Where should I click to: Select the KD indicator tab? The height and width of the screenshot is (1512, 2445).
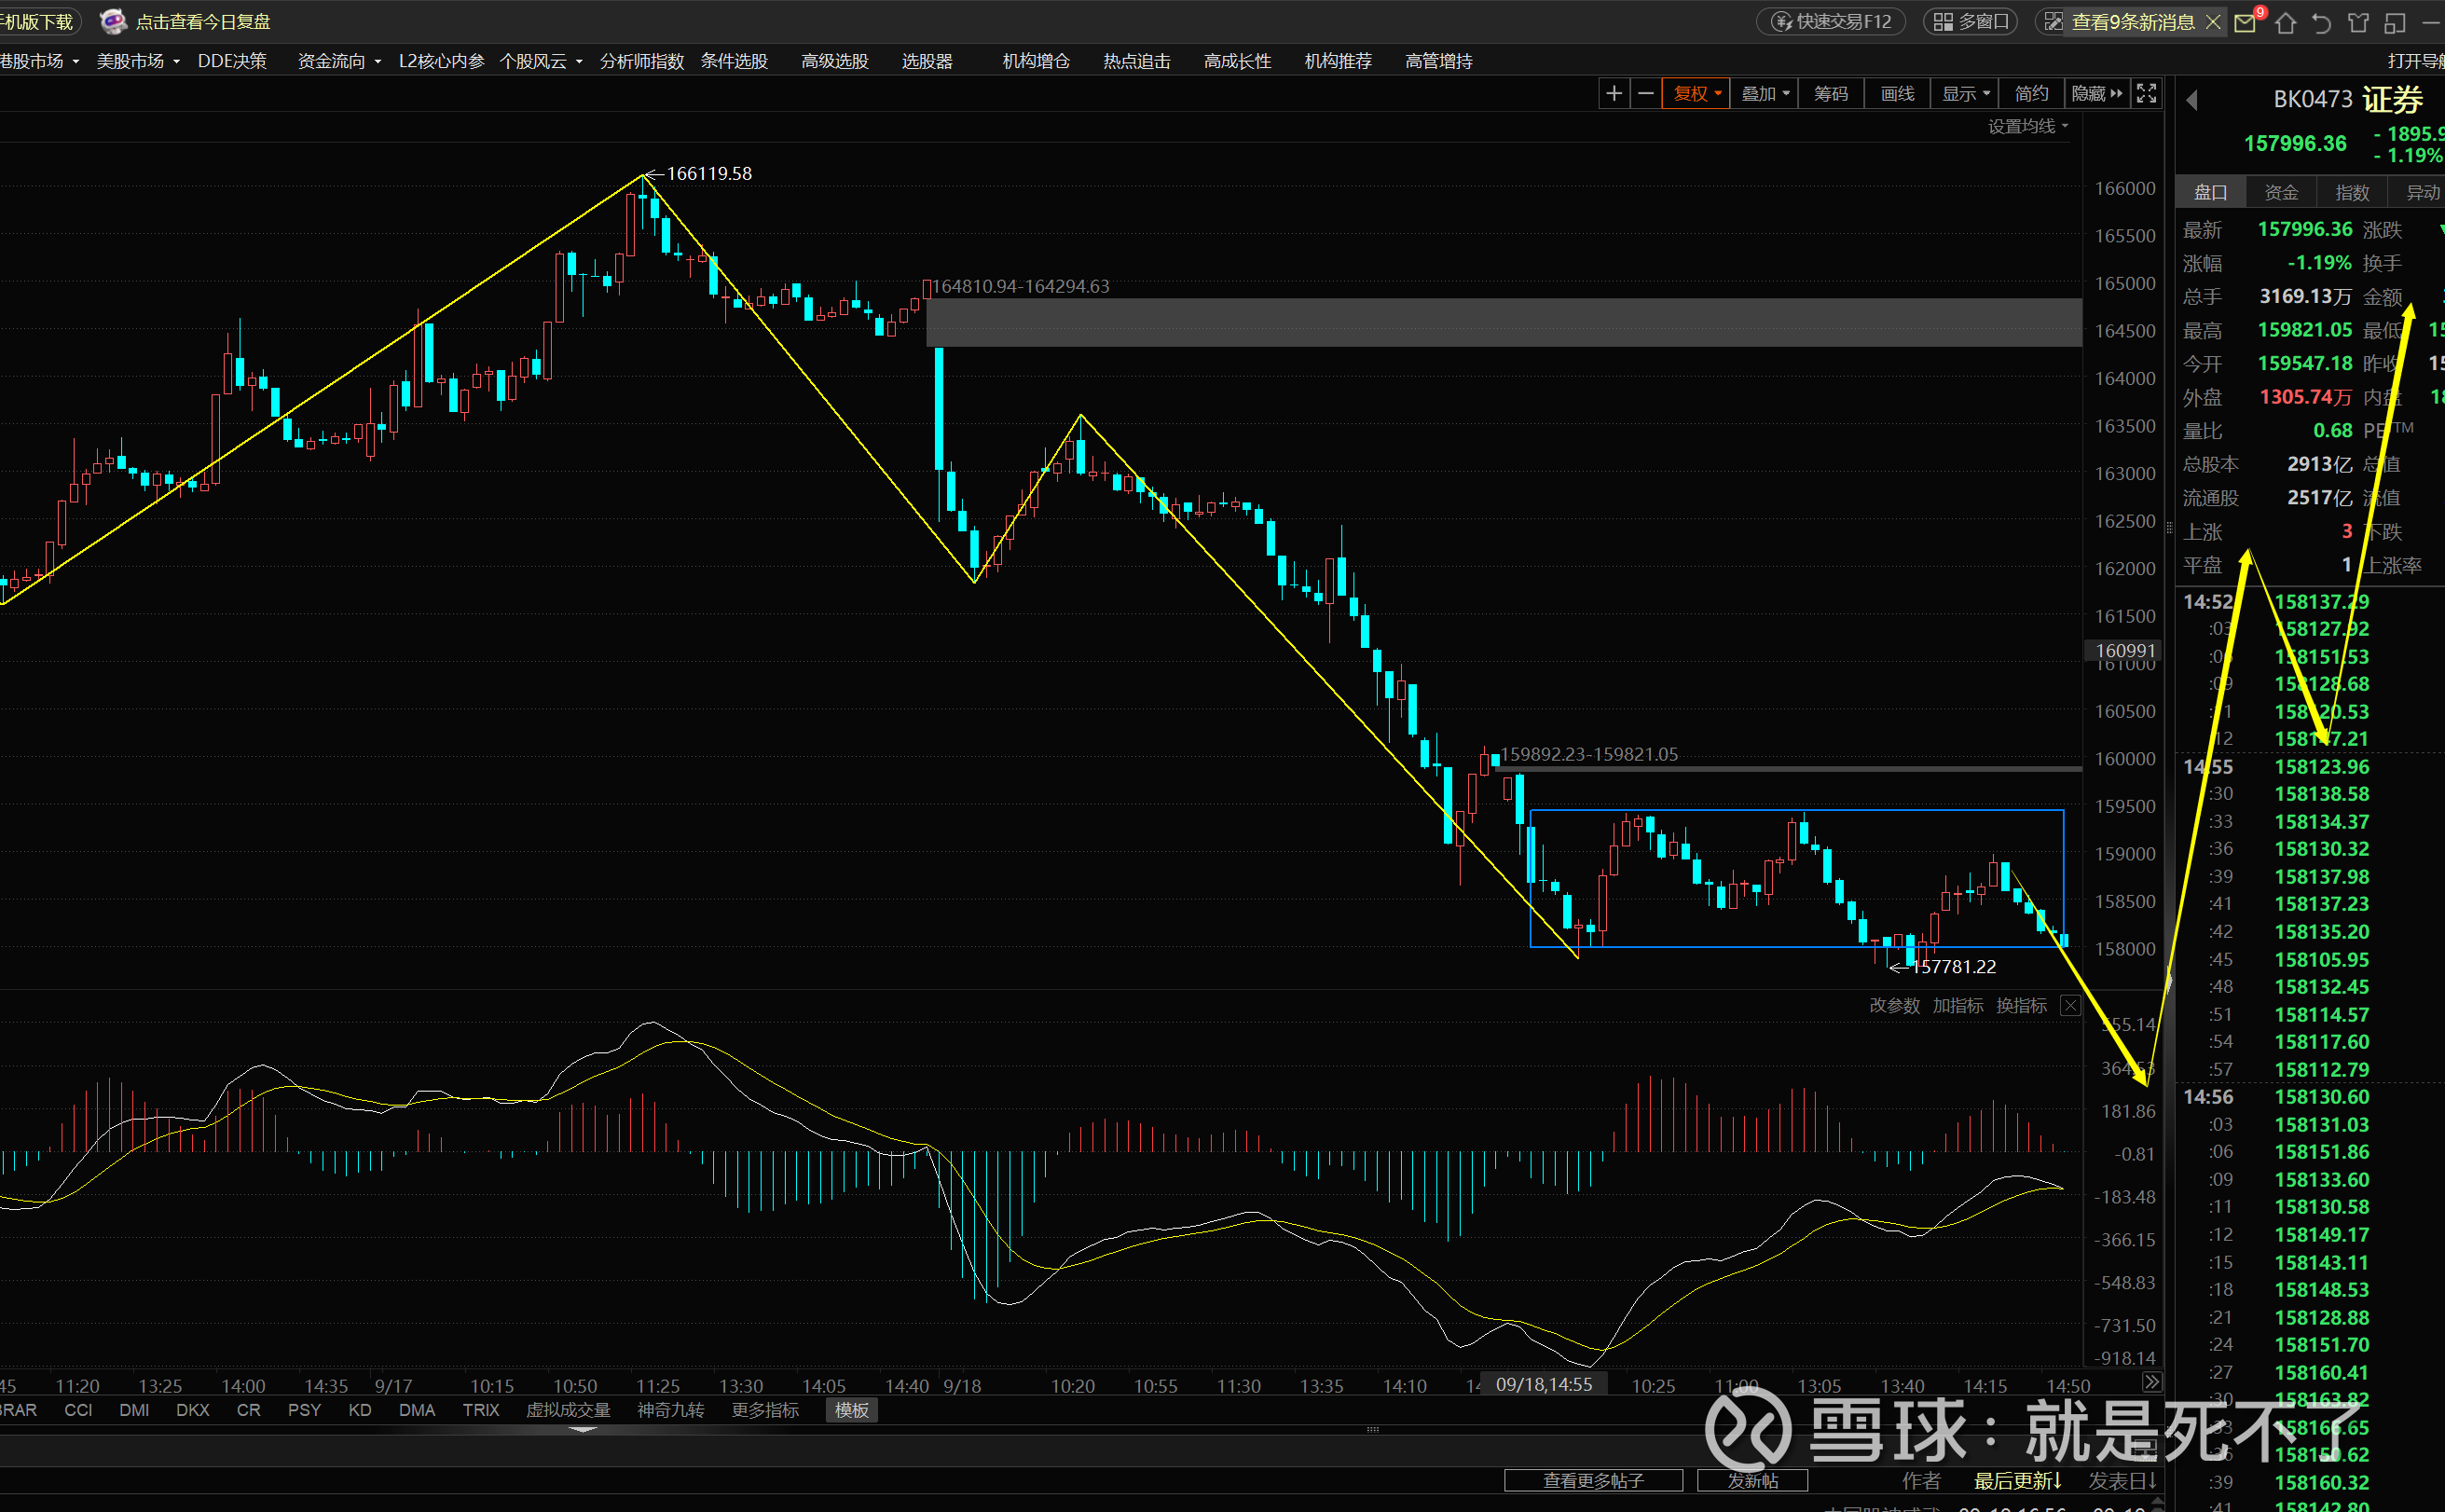[360, 1410]
